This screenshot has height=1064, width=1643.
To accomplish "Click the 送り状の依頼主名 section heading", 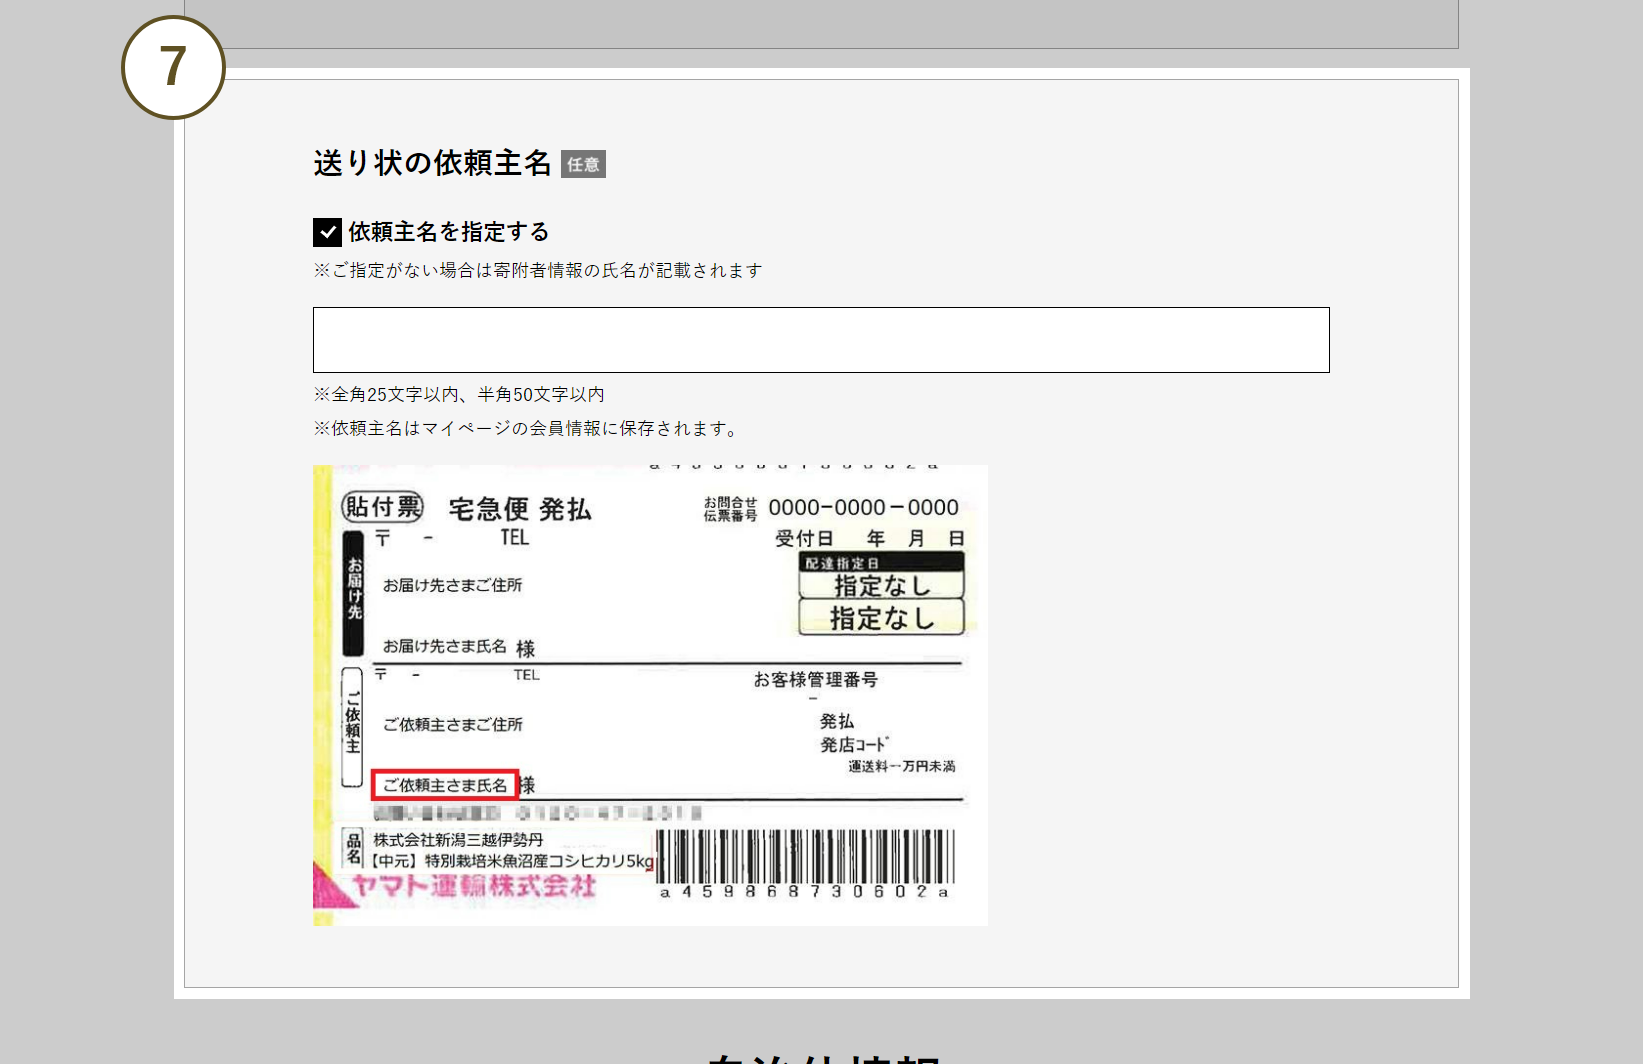I will tap(432, 163).
